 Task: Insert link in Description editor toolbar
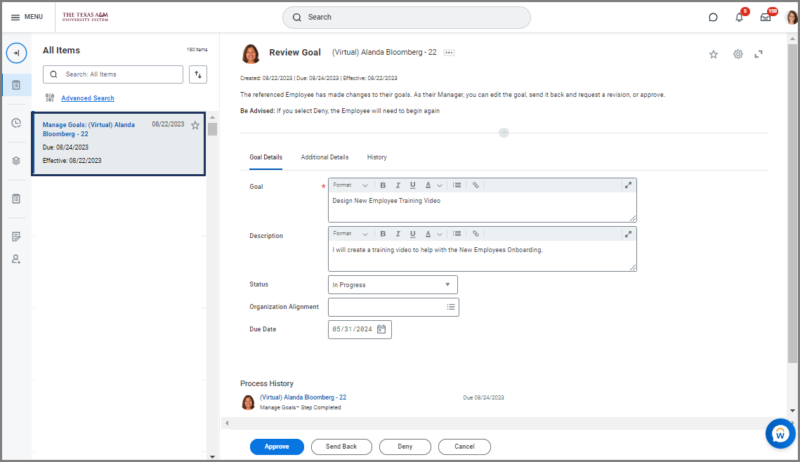[476, 233]
